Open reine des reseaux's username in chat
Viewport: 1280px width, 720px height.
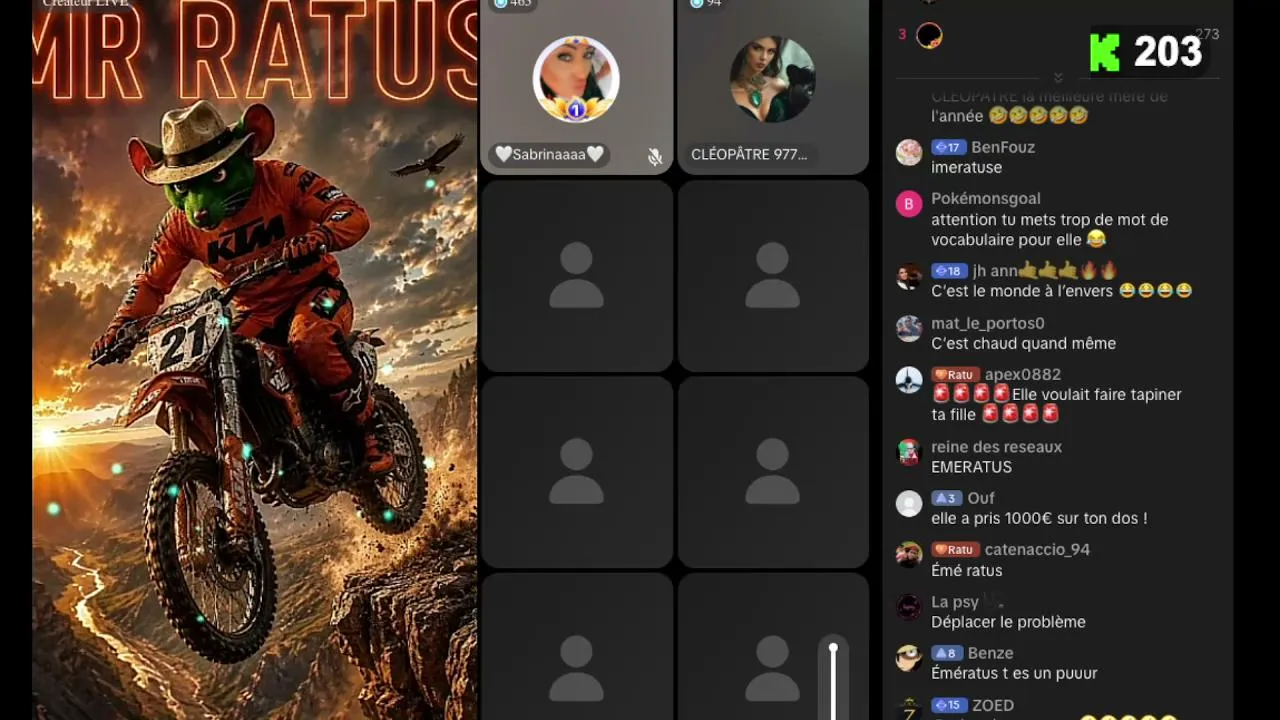pos(997,447)
